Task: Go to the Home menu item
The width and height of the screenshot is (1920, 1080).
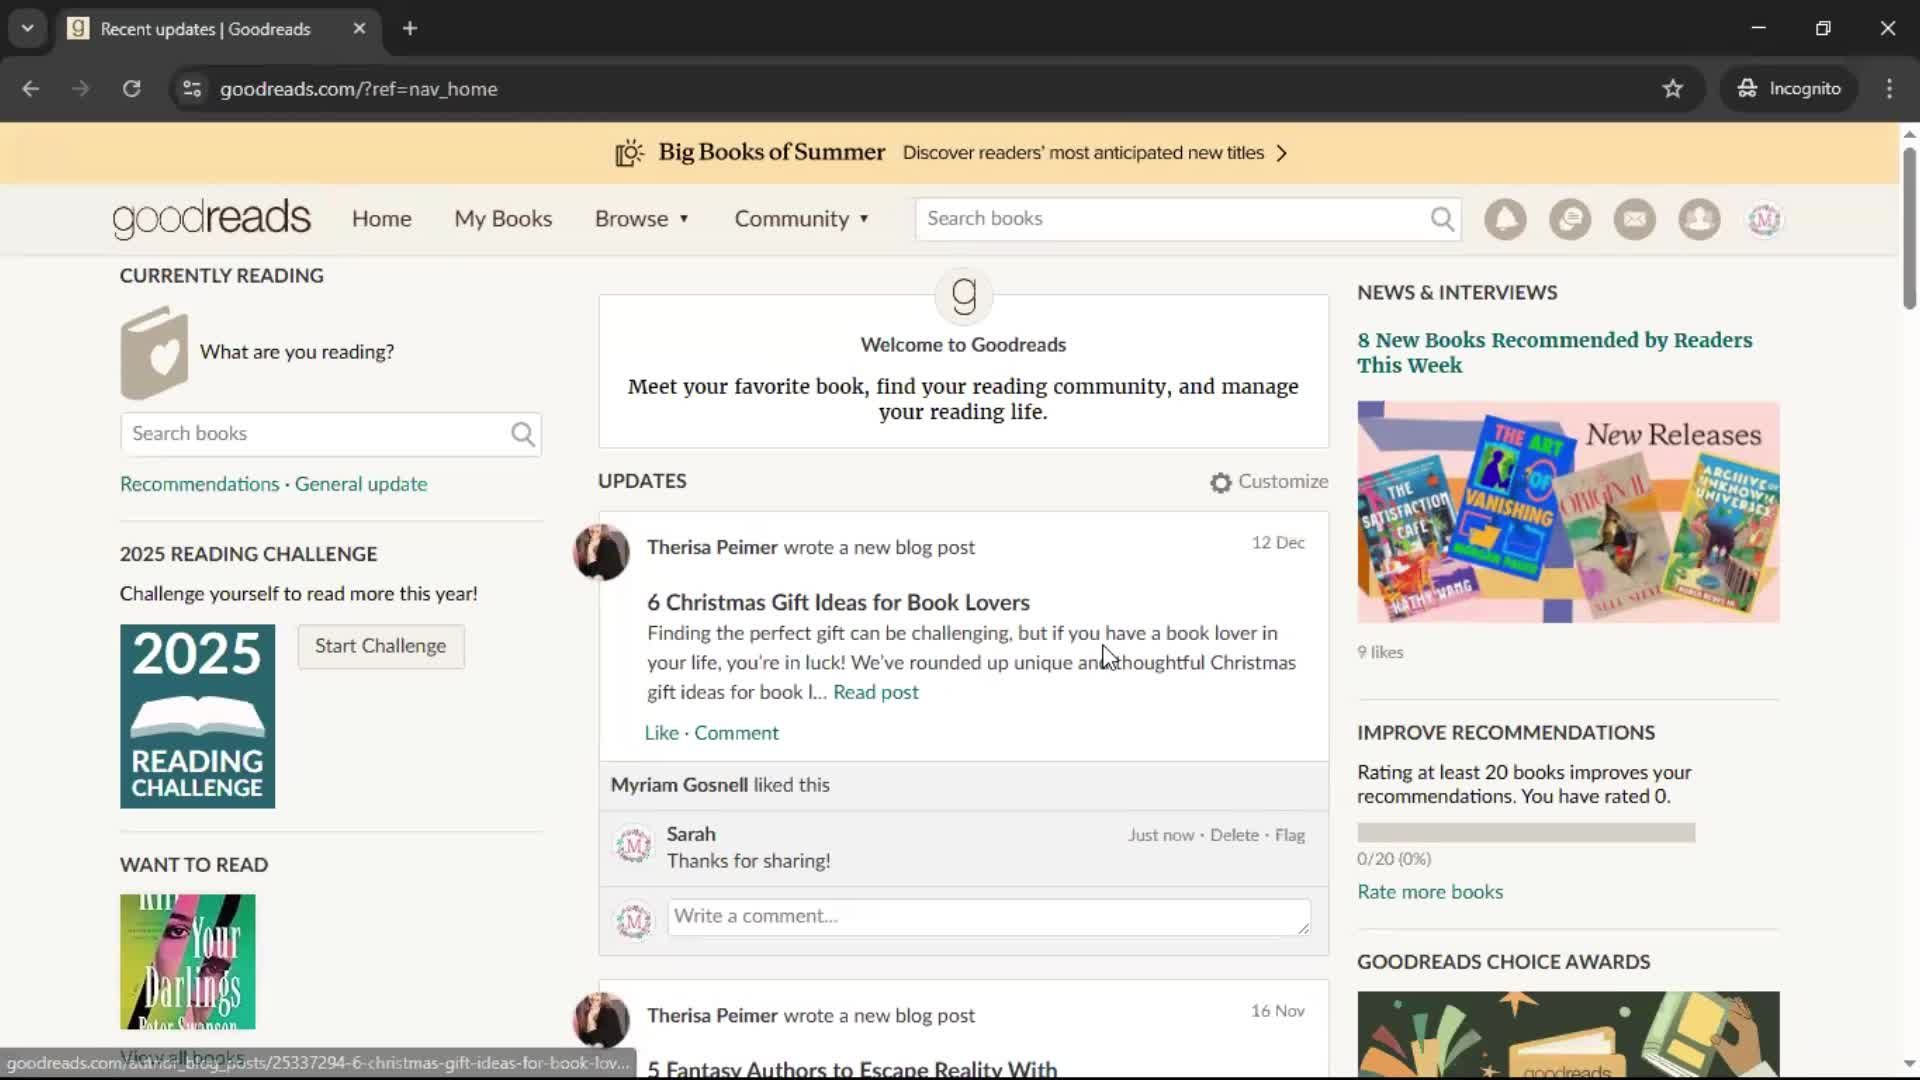Action: [x=381, y=219]
